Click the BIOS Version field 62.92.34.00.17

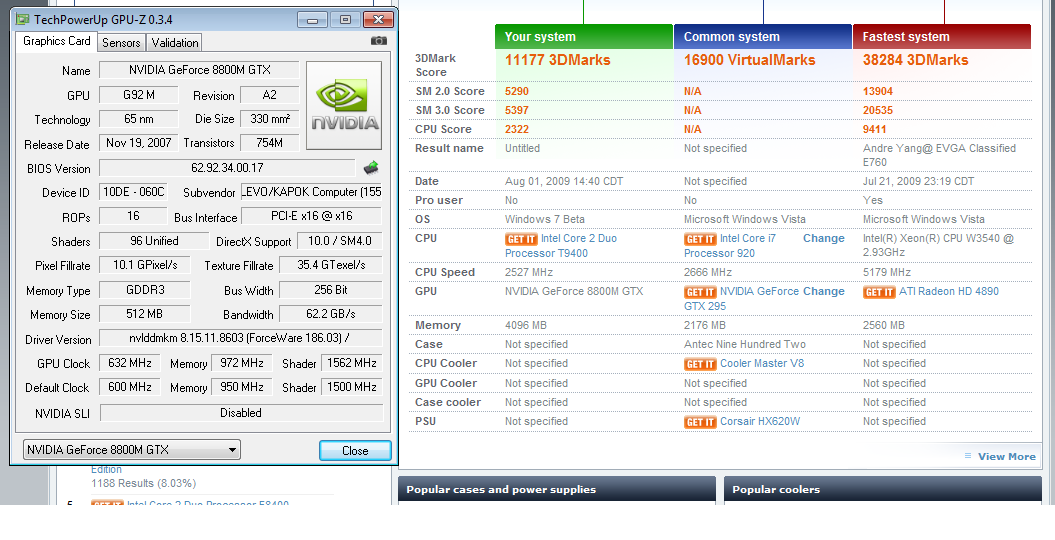click(x=227, y=168)
